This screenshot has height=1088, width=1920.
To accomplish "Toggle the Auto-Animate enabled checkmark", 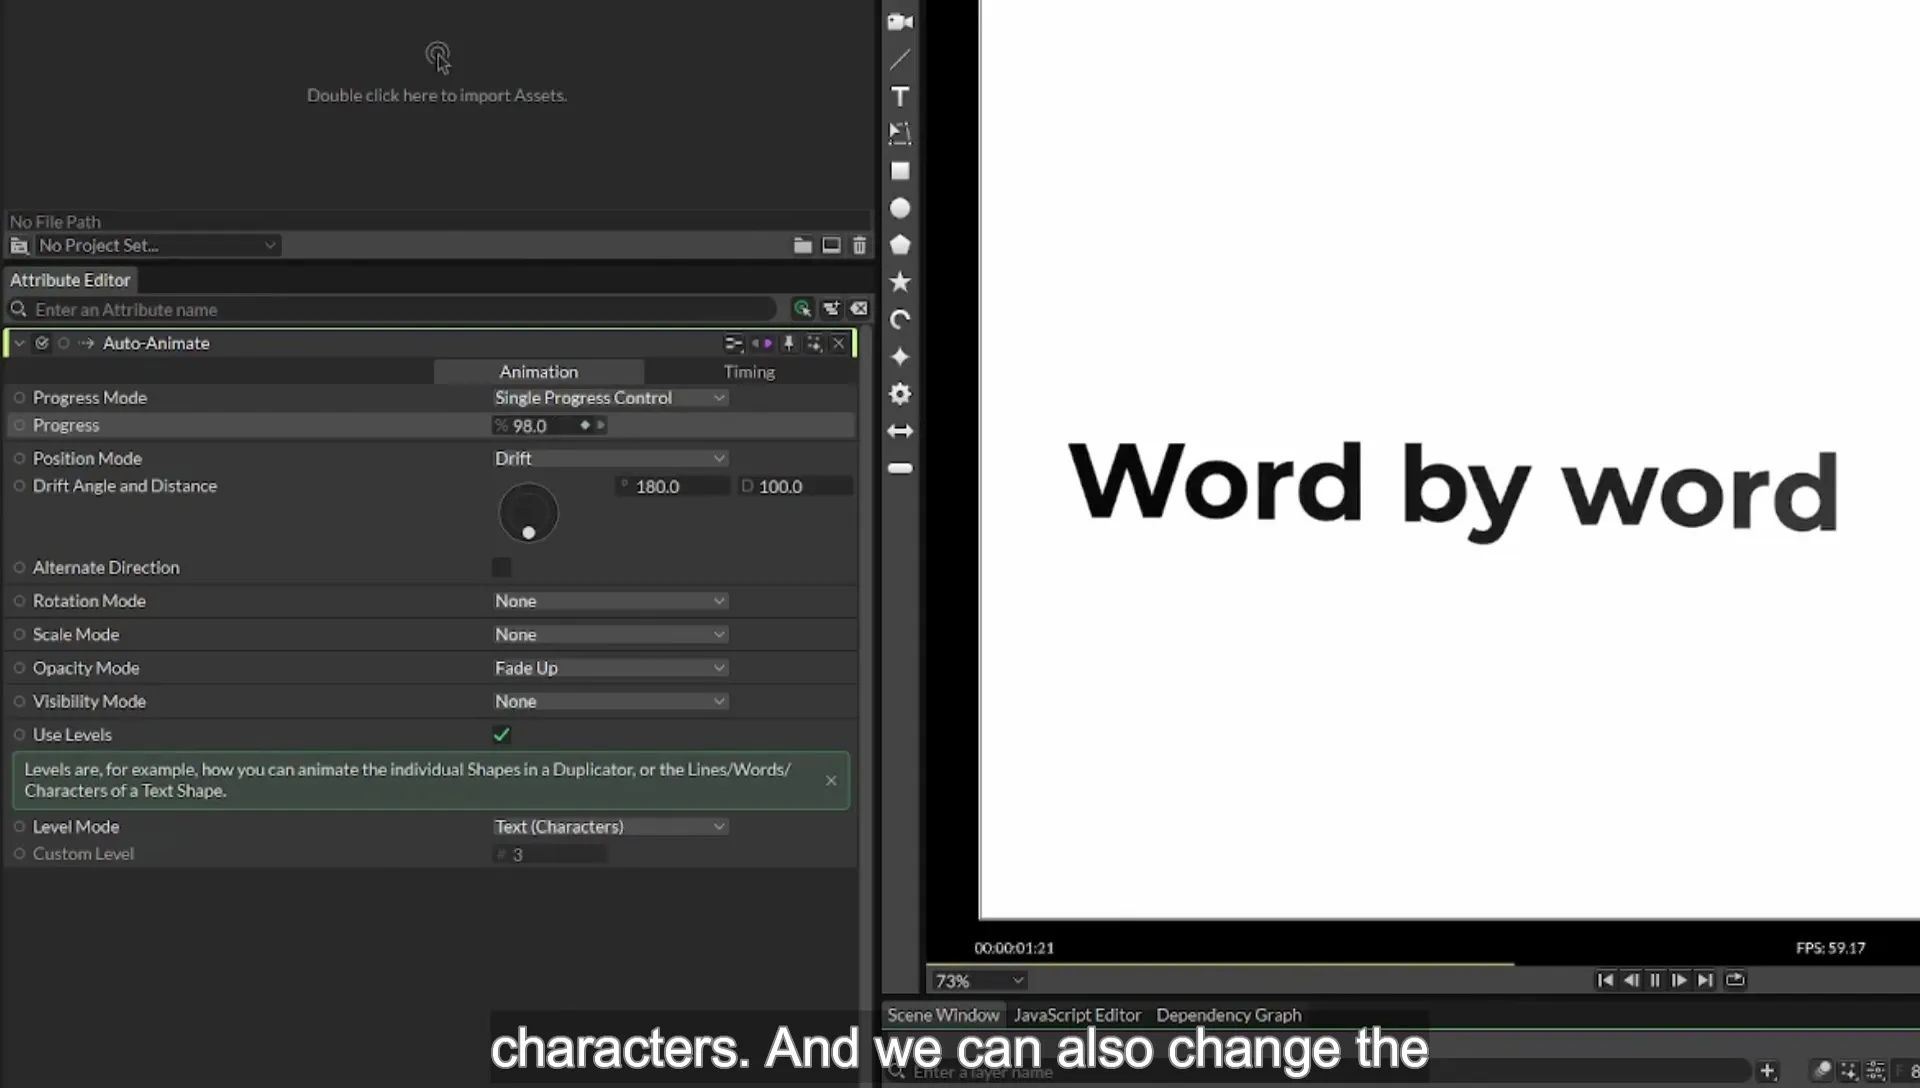I will 42,343.
